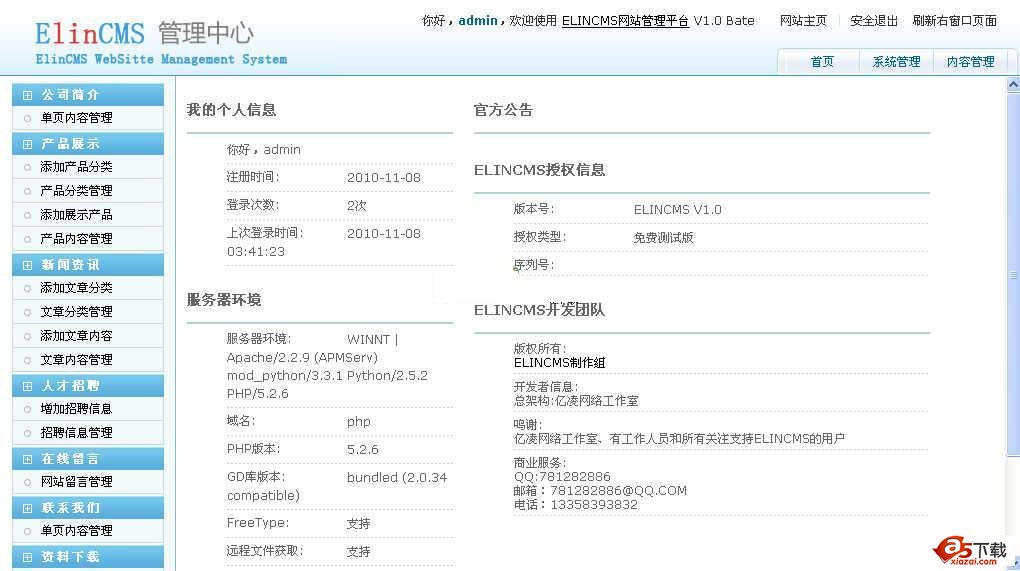Open ELINCMS网站管理平台 header link

point(625,21)
